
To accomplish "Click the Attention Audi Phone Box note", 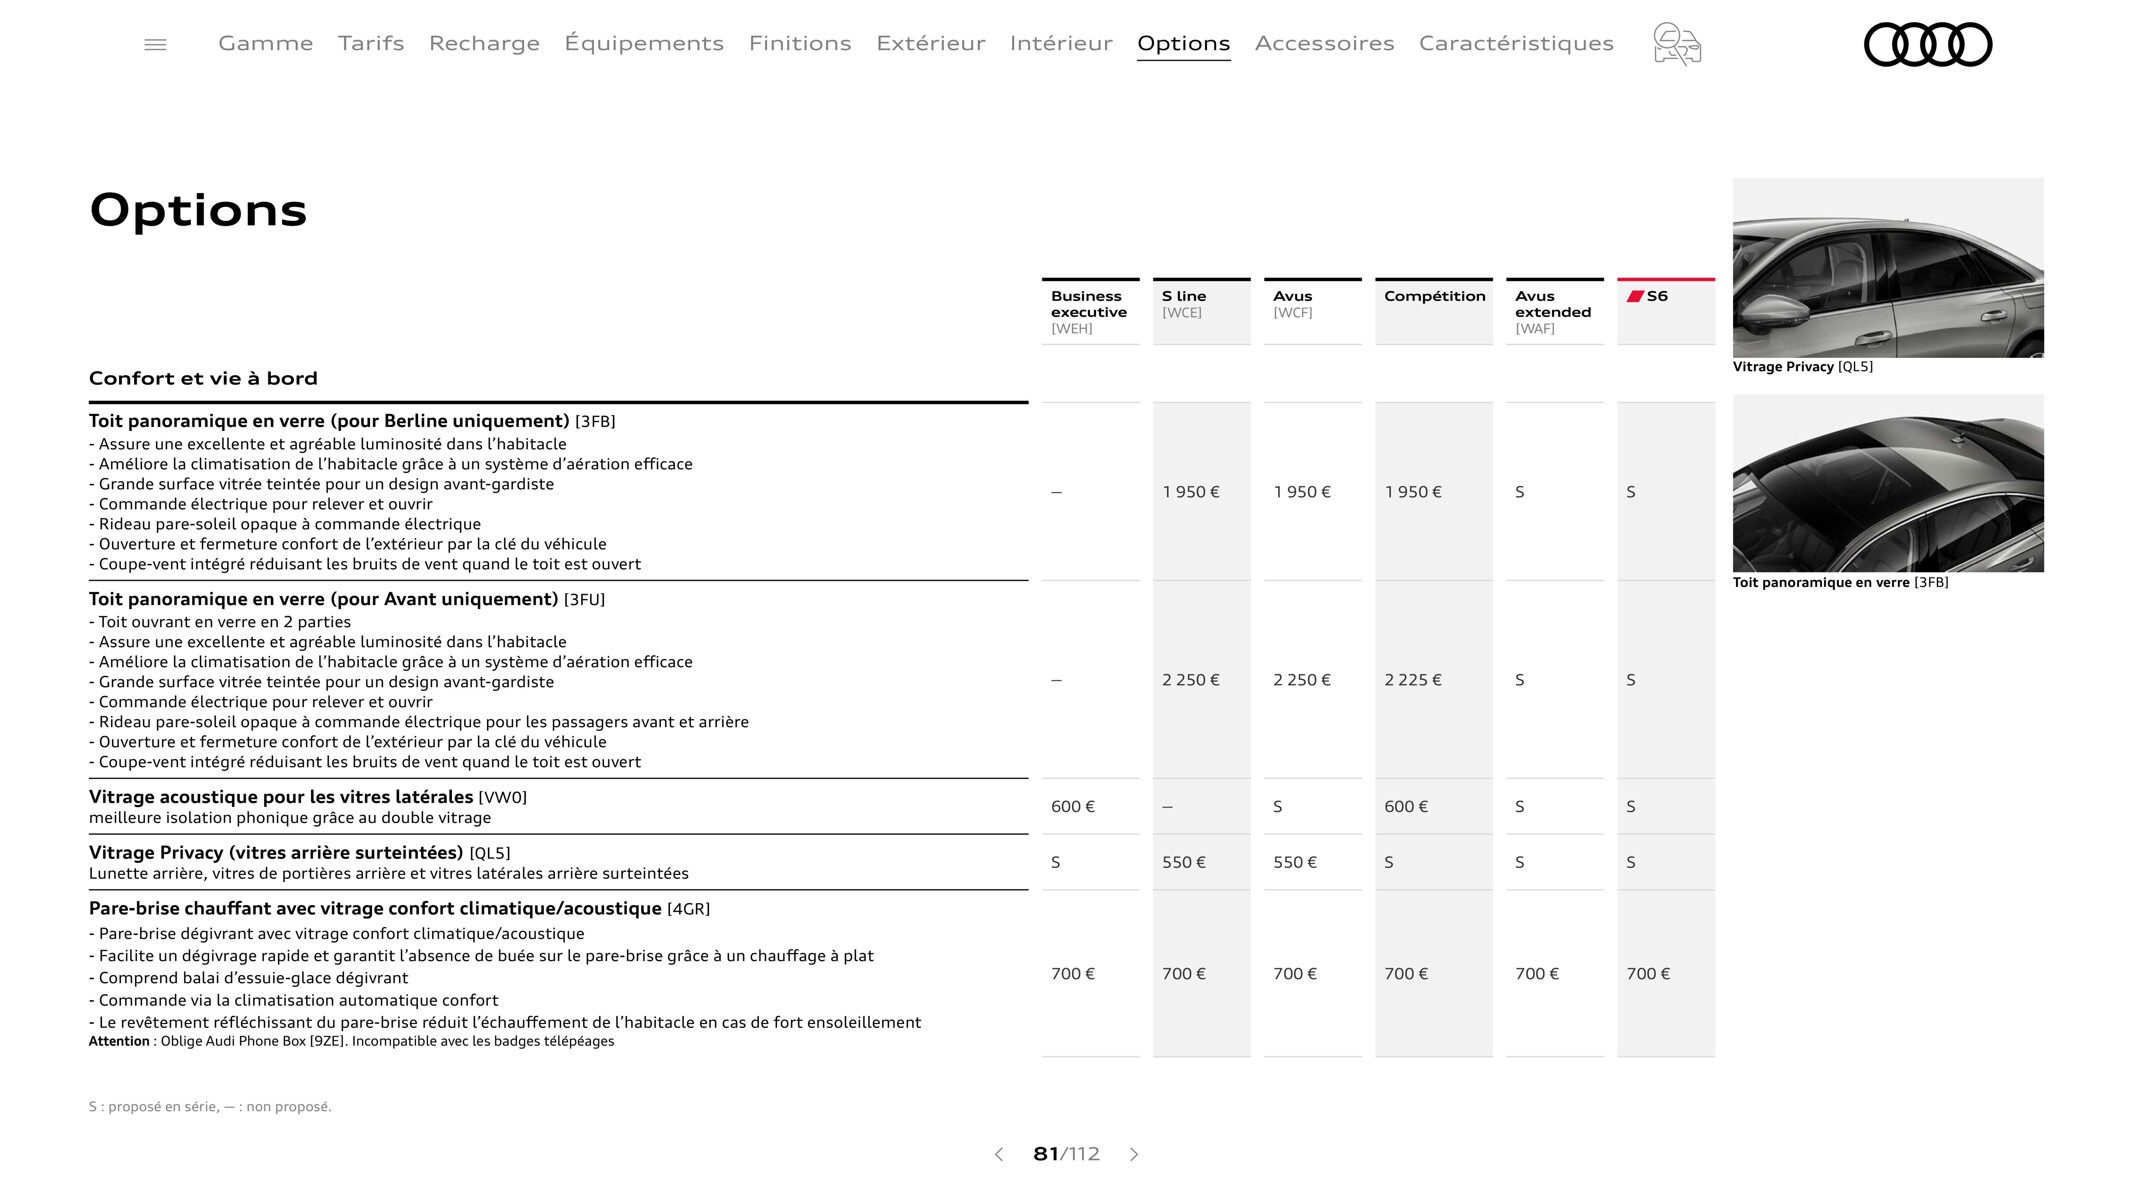I will (352, 1041).
